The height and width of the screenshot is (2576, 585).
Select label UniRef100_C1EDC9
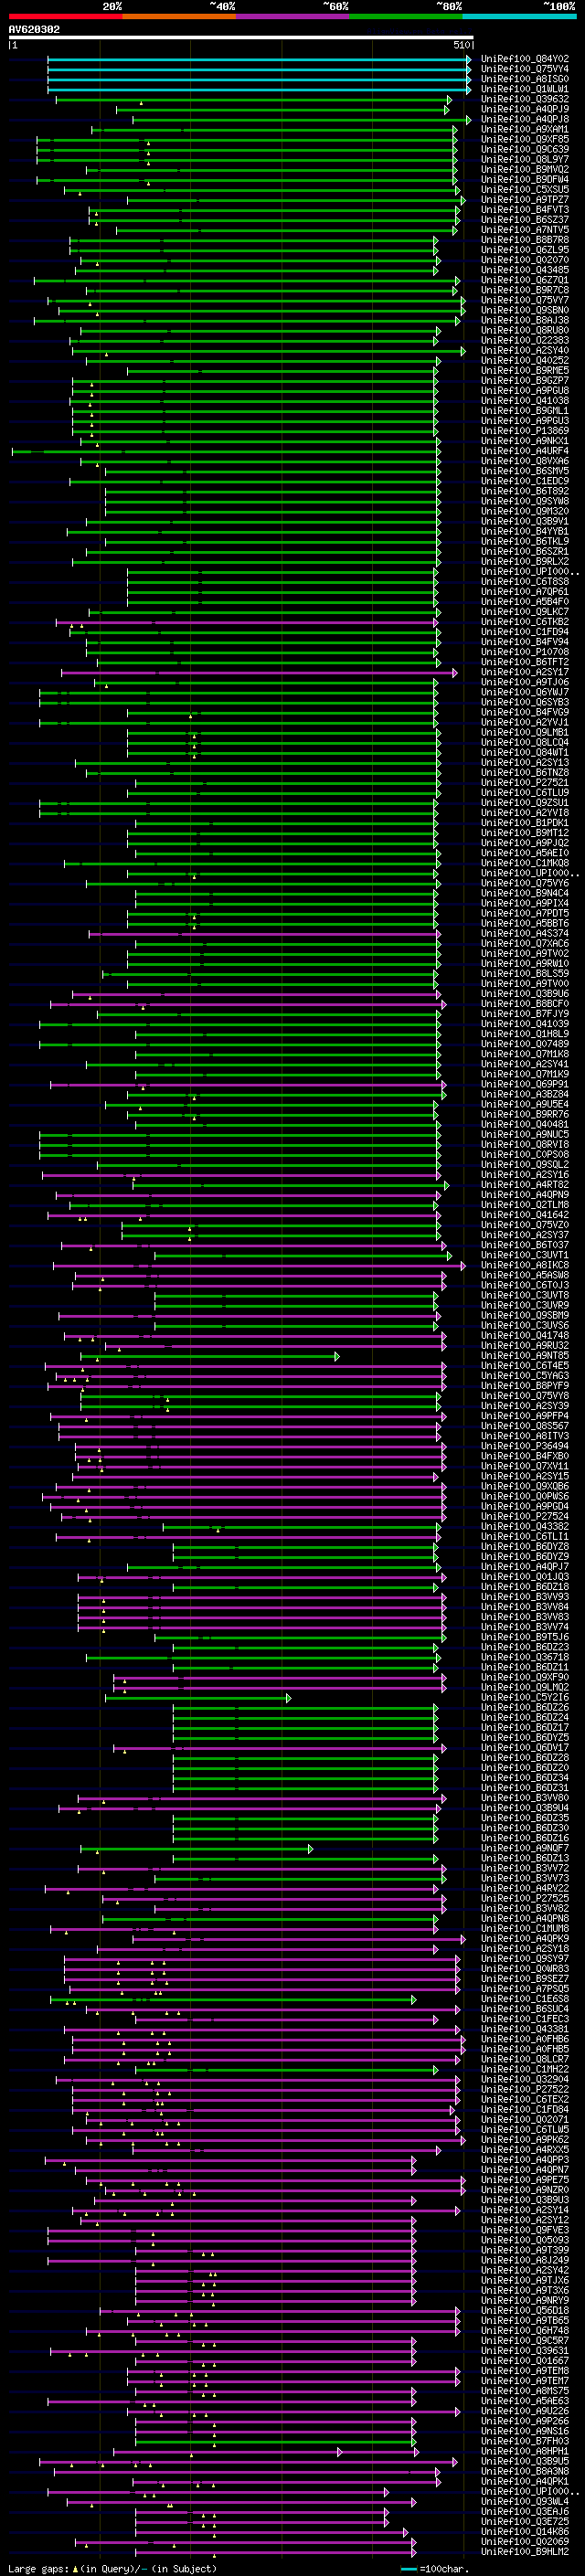(524, 481)
